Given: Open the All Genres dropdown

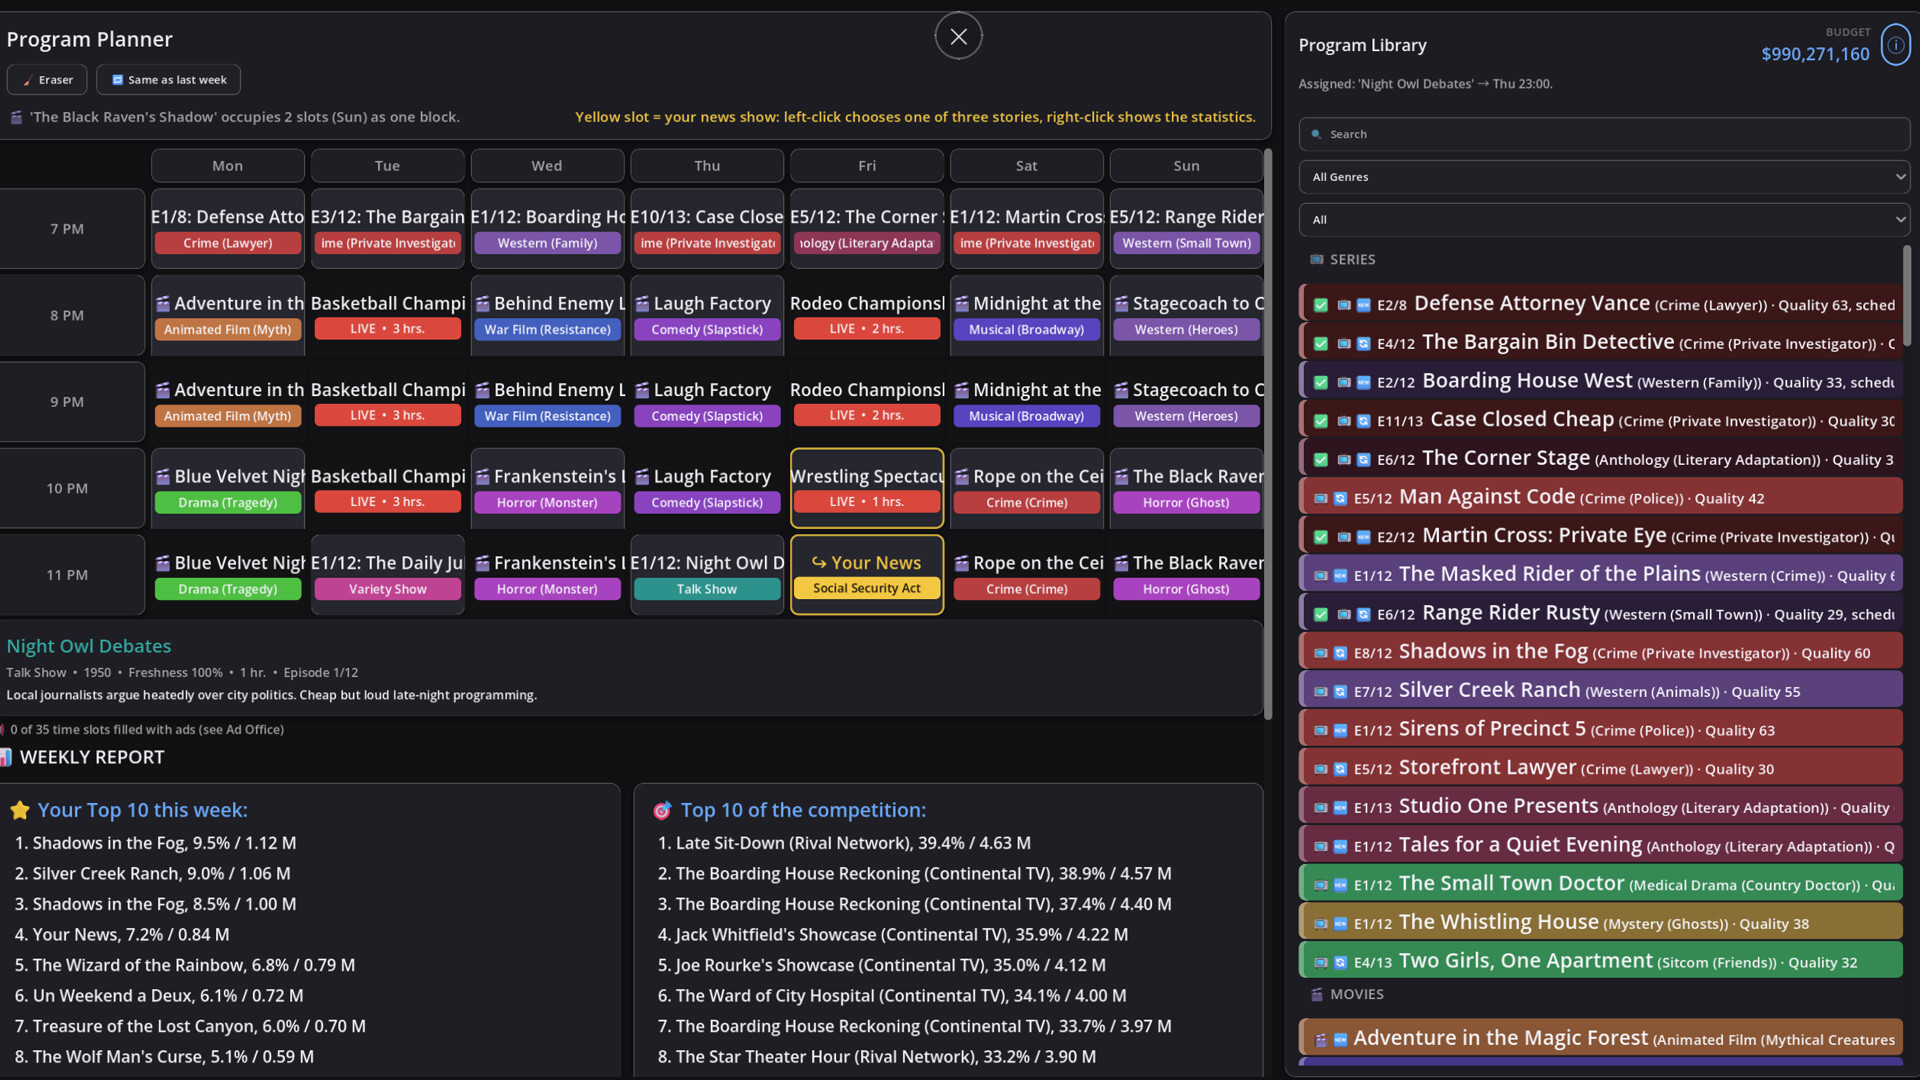Looking at the screenshot, I should tap(1604, 177).
